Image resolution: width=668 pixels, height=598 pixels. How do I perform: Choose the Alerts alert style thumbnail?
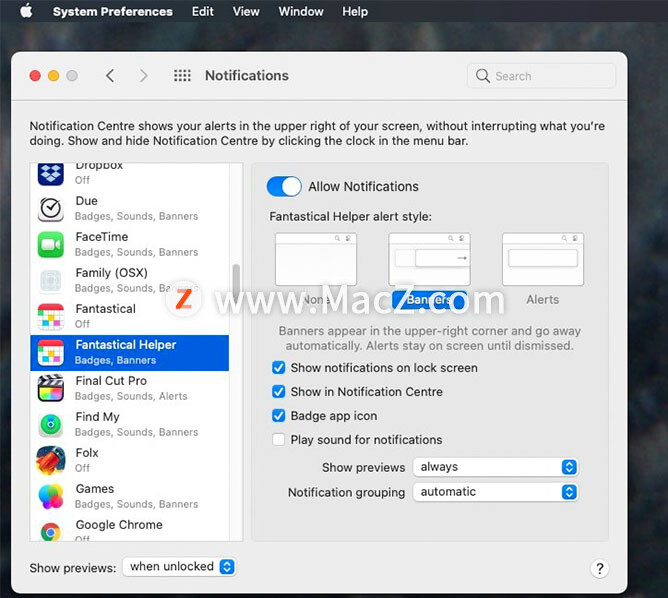pyautogui.click(x=543, y=259)
